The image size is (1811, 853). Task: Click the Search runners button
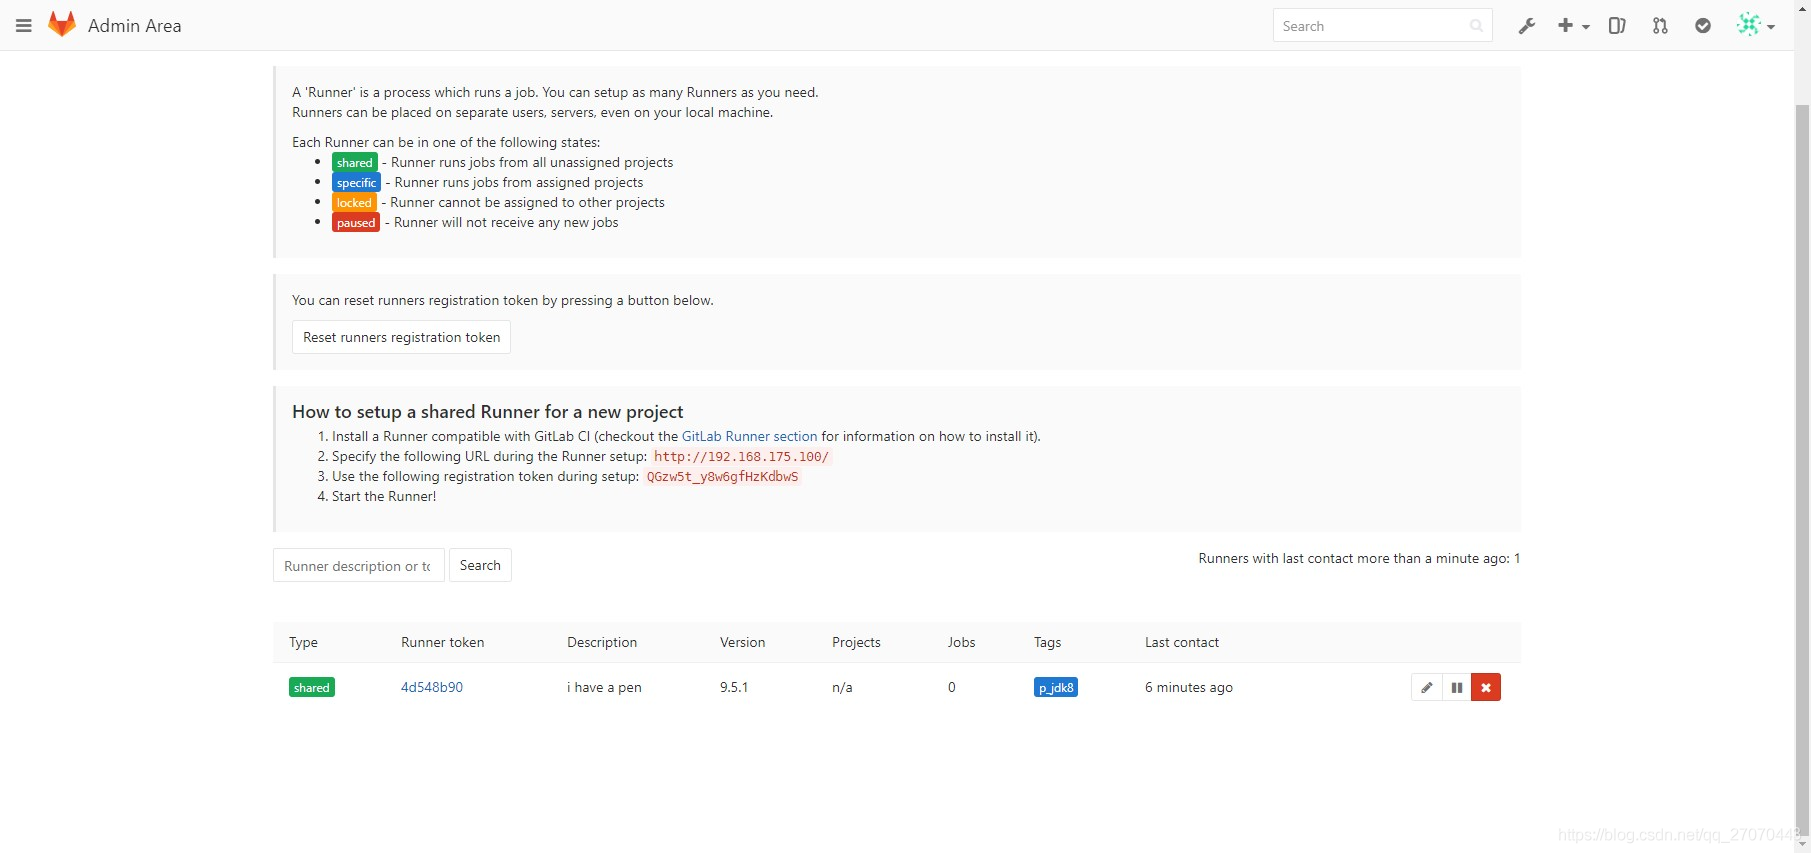coord(480,566)
